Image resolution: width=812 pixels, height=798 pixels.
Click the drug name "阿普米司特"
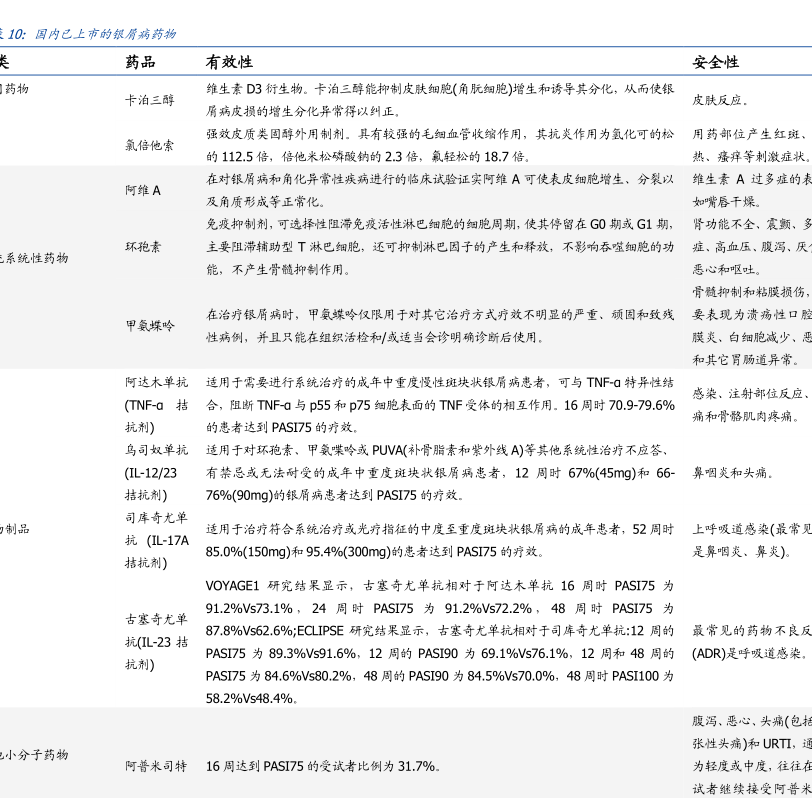click(x=156, y=766)
